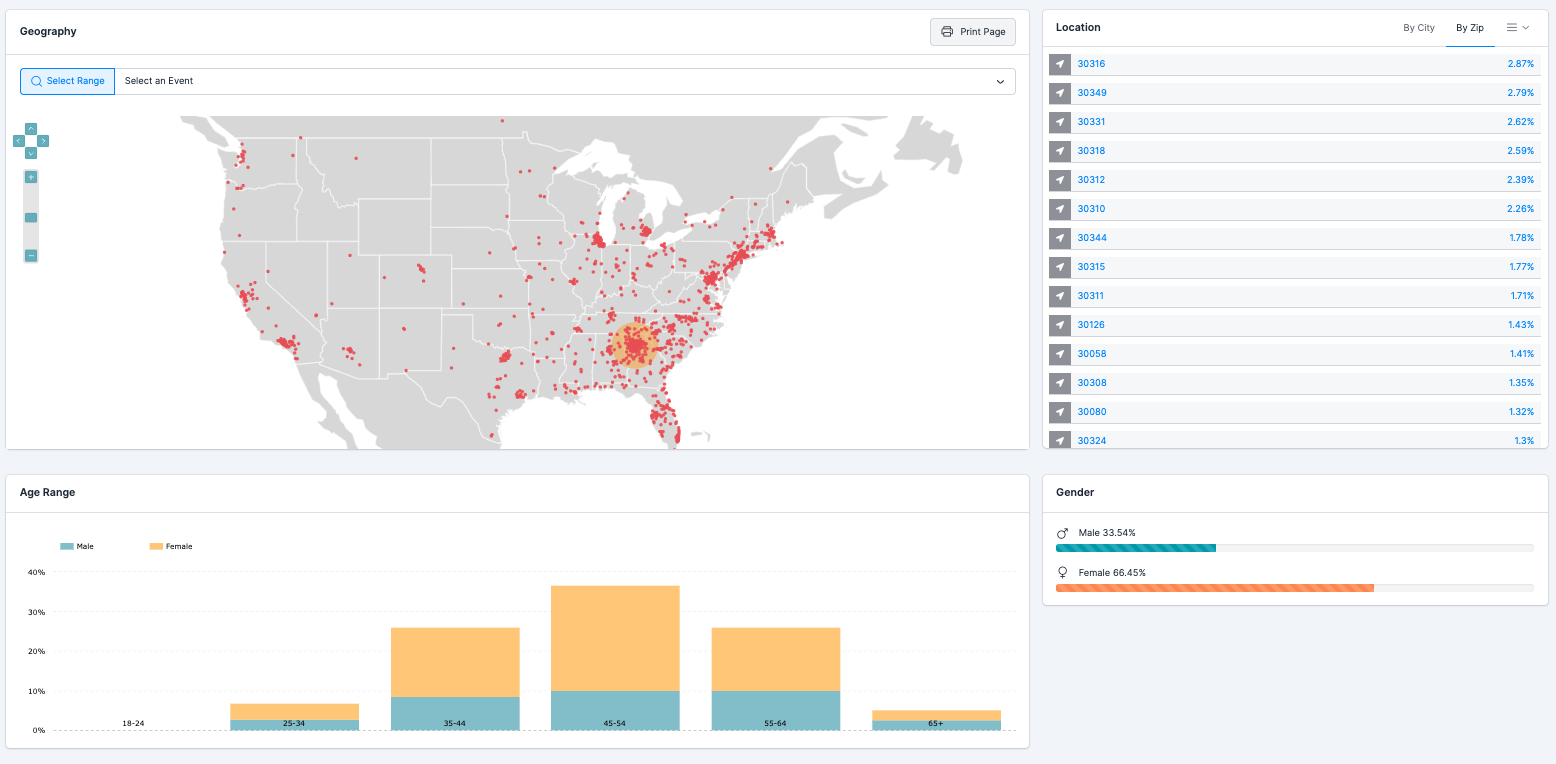Click the magnifier icon in Select Range
Viewport: 1556px width, 764px height.
36,81
